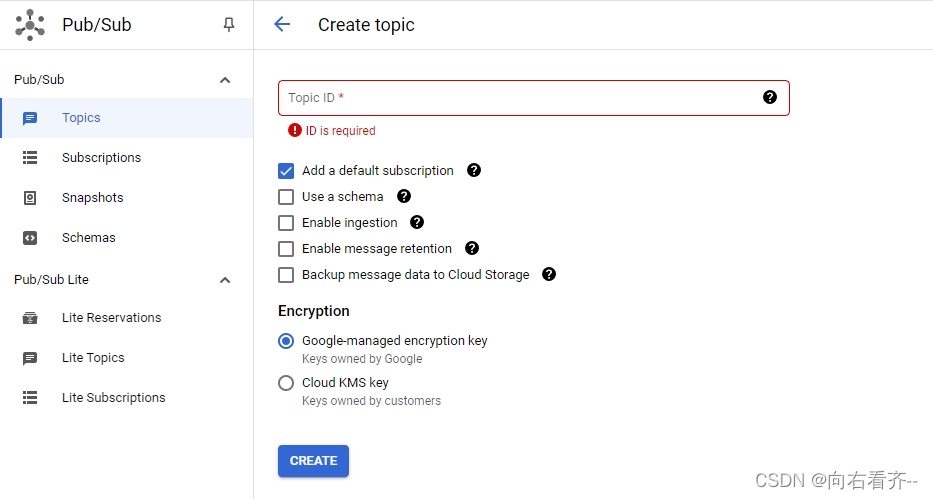Click the Lite Reservations icon

tap(30, 318)
